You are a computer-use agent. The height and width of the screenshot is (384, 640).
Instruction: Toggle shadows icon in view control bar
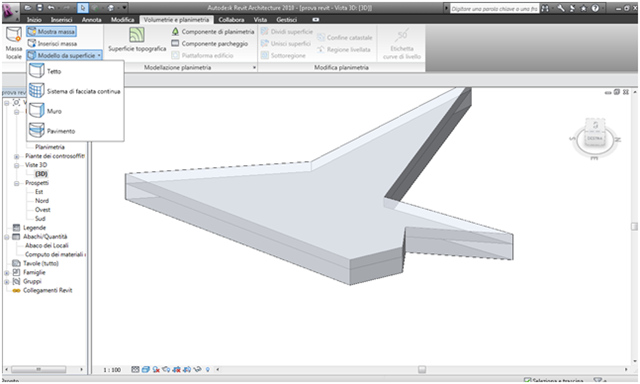click(156, 369)
